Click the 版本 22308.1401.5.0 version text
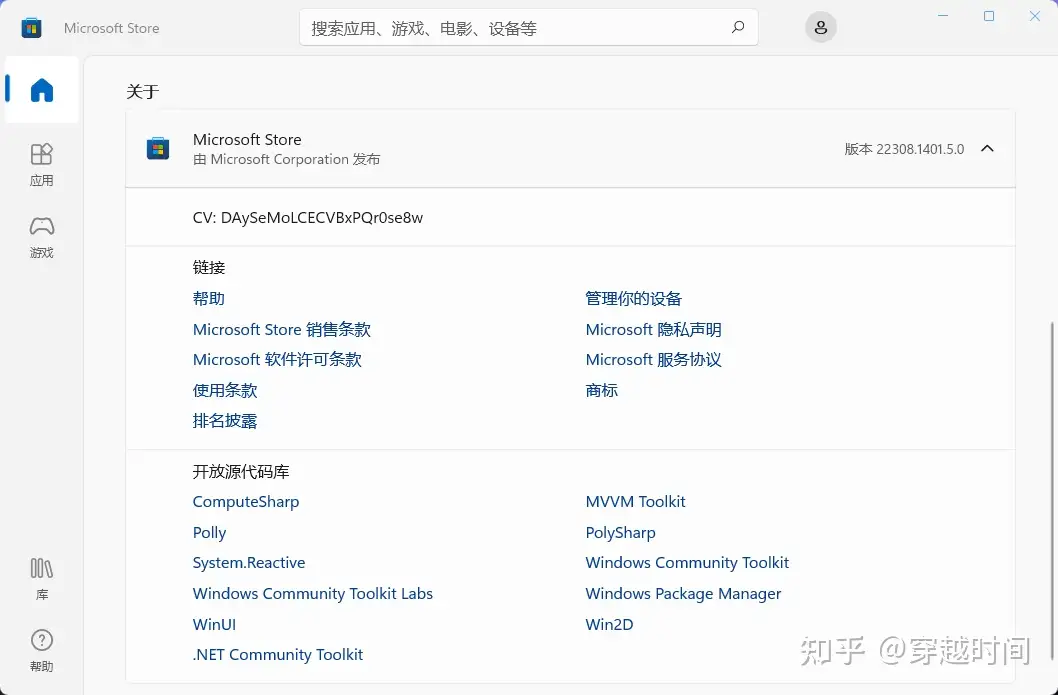The height and width of the screenshot is (695, 1058). (x=904, y=149)
